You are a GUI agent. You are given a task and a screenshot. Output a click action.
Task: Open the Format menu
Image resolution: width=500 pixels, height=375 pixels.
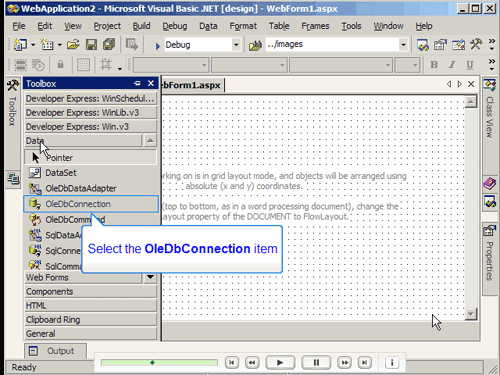[243, 26]
